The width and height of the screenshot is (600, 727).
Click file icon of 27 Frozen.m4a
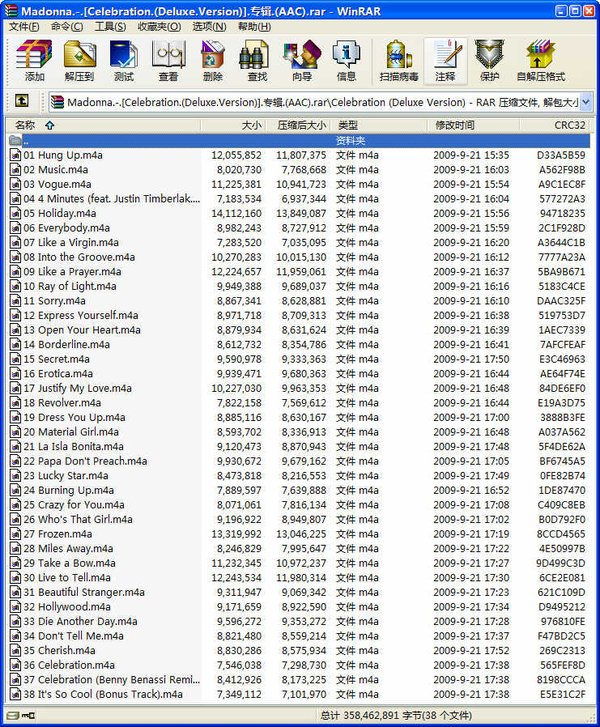(15, 534)
